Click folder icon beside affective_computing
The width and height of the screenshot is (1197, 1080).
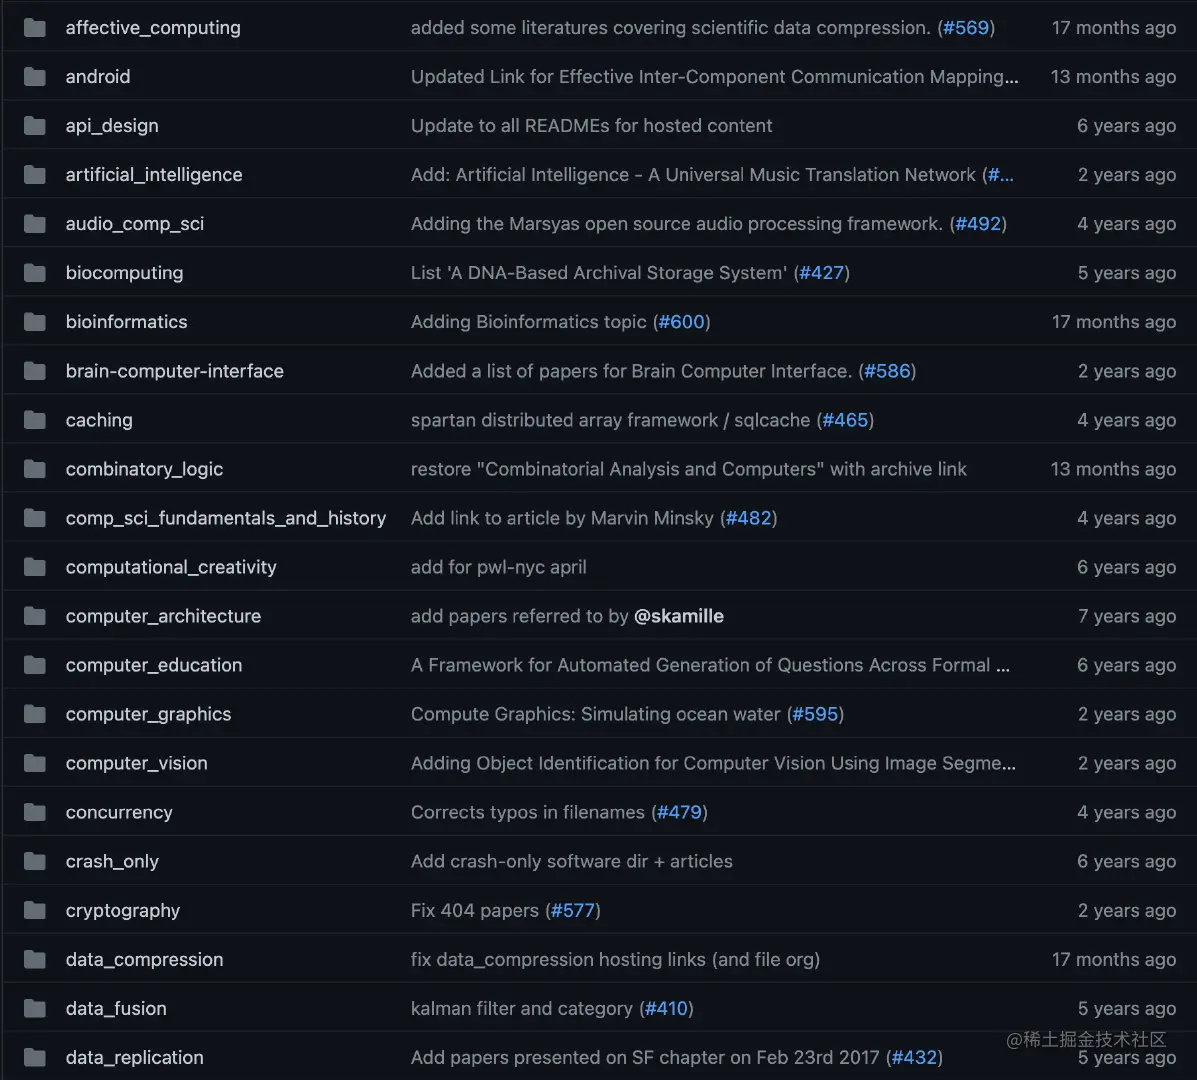[34, 28]
